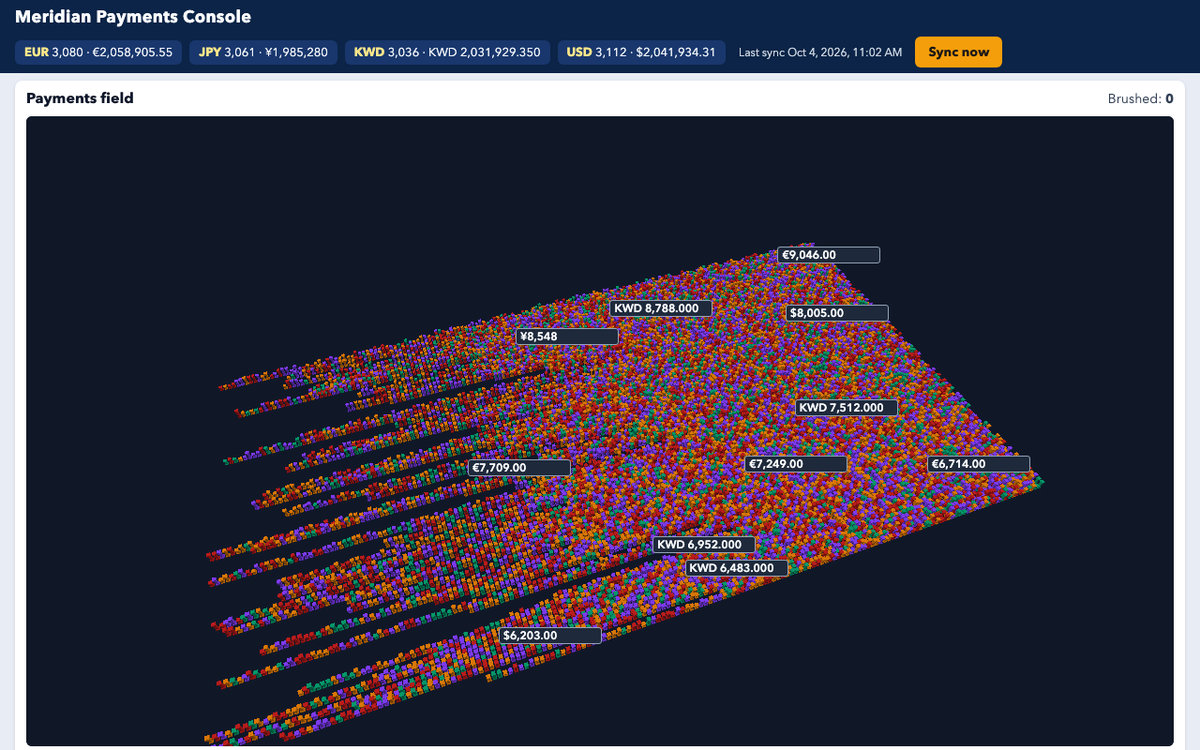
Task: Select the JPY currency summary chip
Action: [x=263, y=52]
